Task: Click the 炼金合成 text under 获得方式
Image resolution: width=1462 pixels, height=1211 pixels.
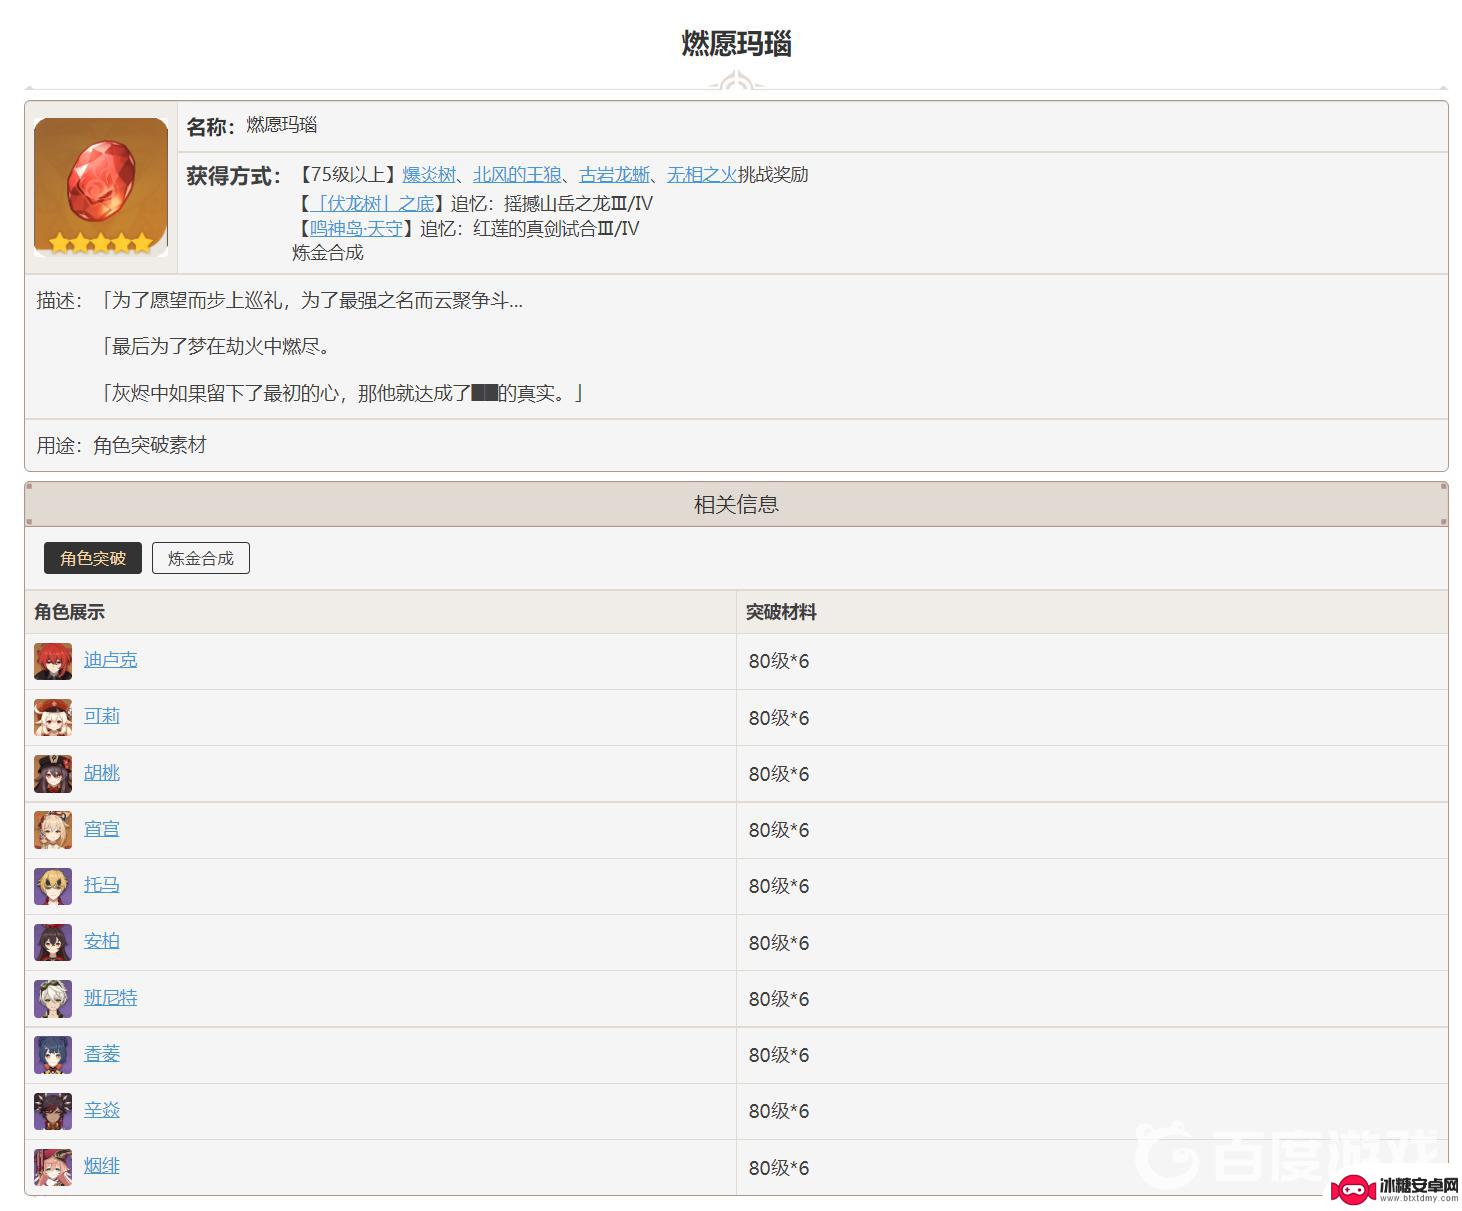Action: (x=328, y=253)
